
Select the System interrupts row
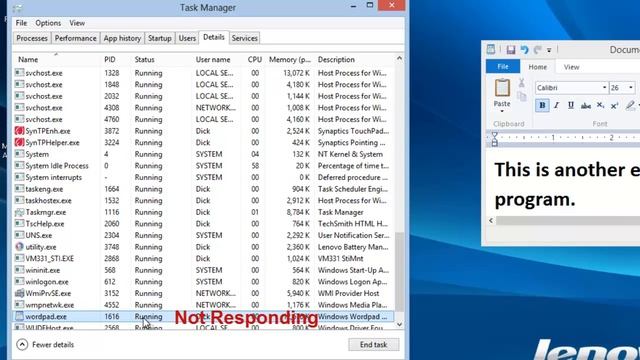(x=204, y=178)
